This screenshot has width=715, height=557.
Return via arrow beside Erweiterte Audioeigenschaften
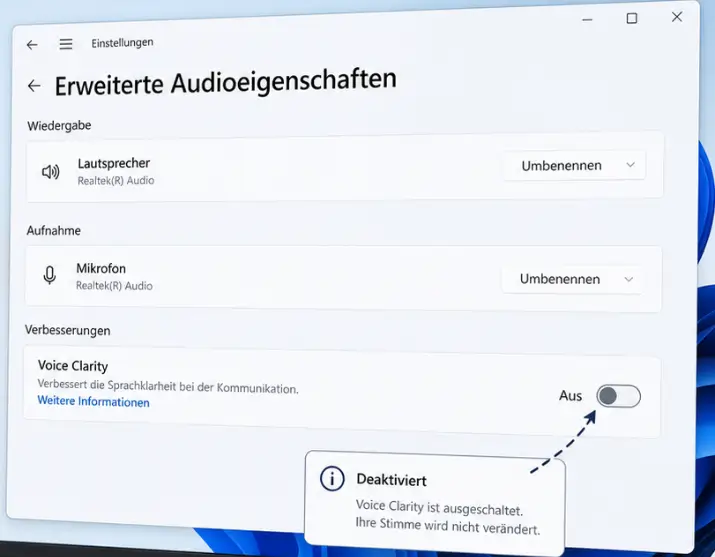pyautogui.click(x=34, y=86)
